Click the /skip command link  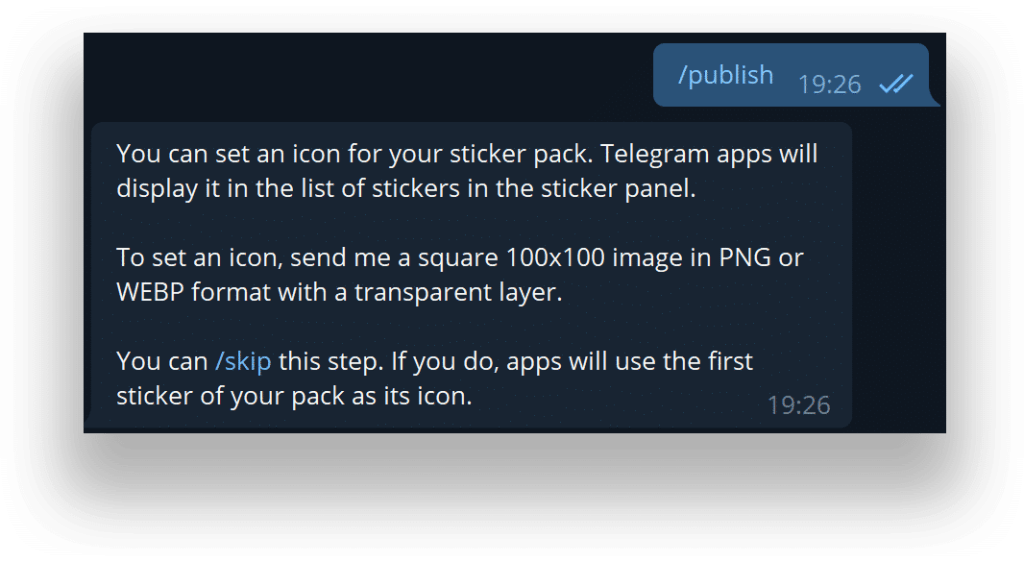243,361
